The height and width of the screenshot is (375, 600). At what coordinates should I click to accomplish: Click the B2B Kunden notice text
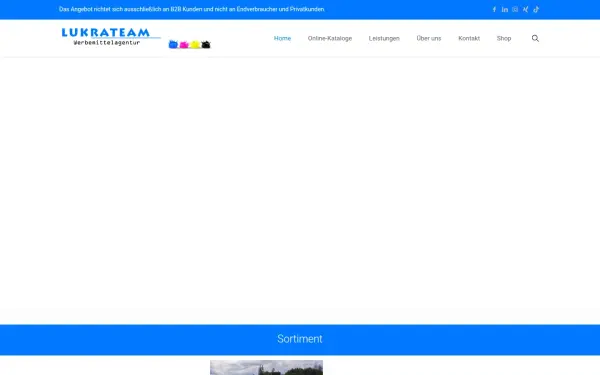[x=192, y=9]
